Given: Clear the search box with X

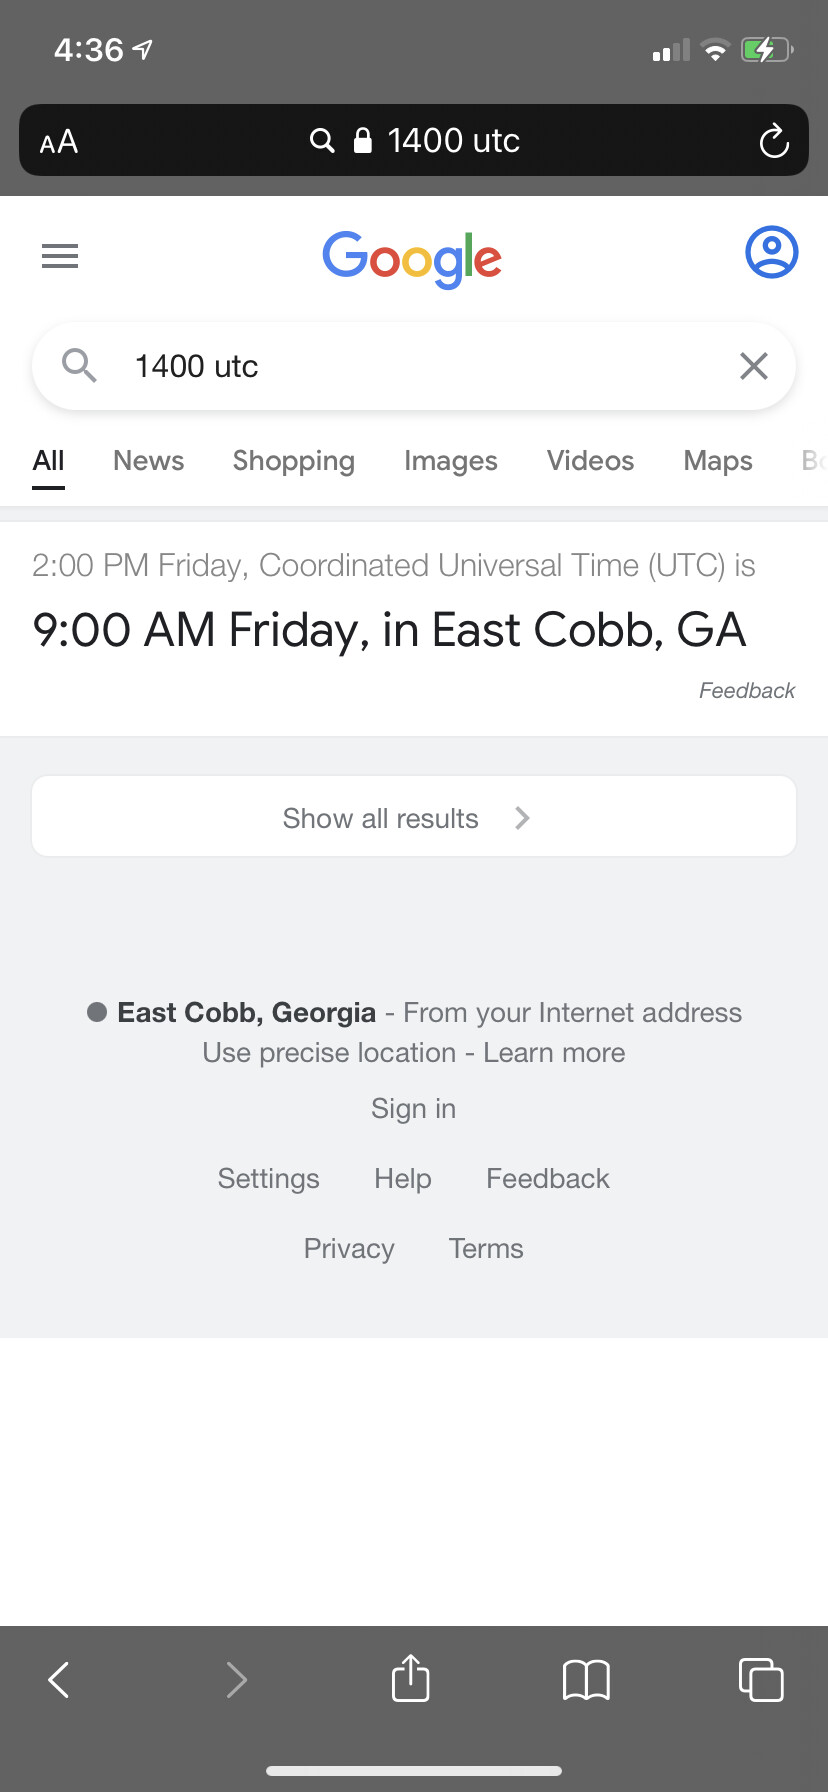Looking at the screenshot, I should 754,366.
